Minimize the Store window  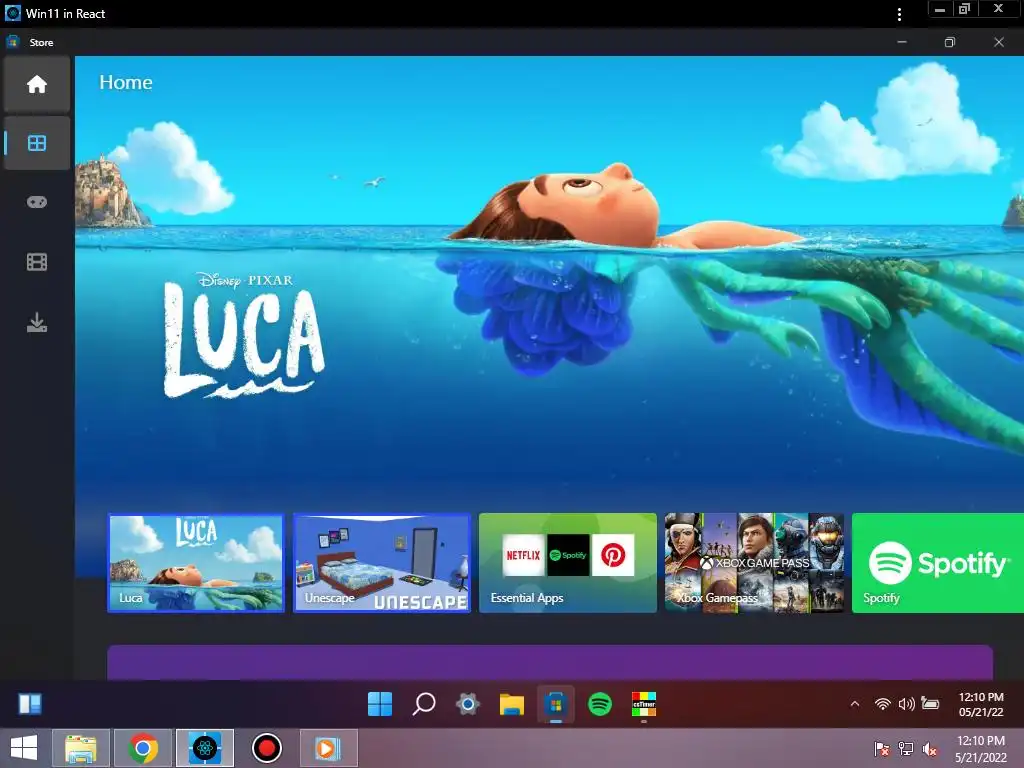point(902,42)
